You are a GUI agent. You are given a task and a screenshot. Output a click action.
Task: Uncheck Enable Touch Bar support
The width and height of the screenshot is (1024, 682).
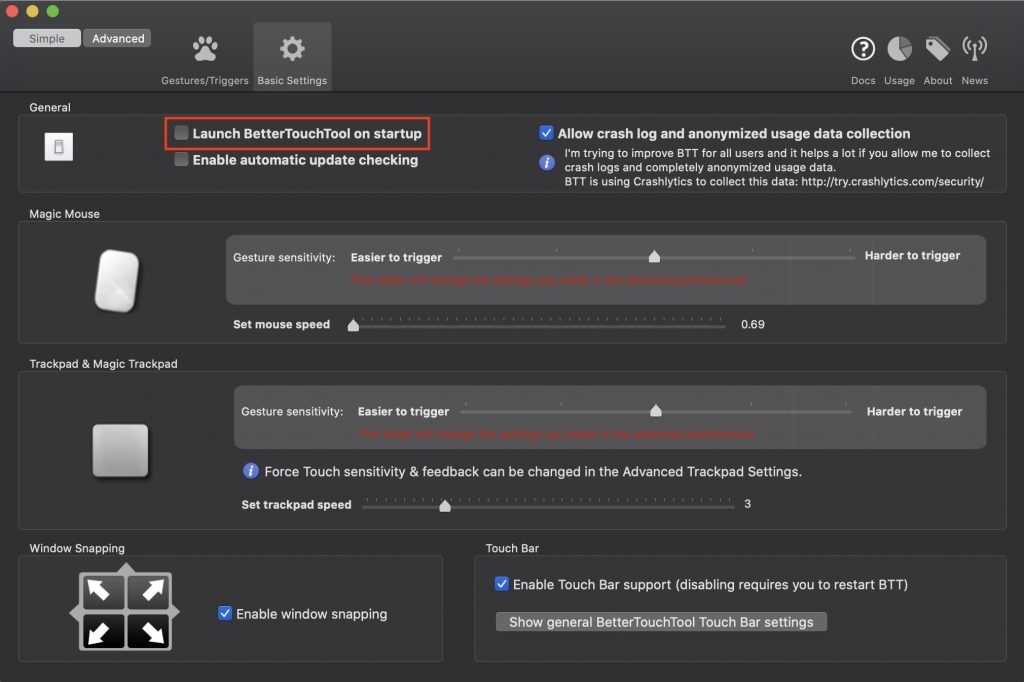(x=502, y=583)
